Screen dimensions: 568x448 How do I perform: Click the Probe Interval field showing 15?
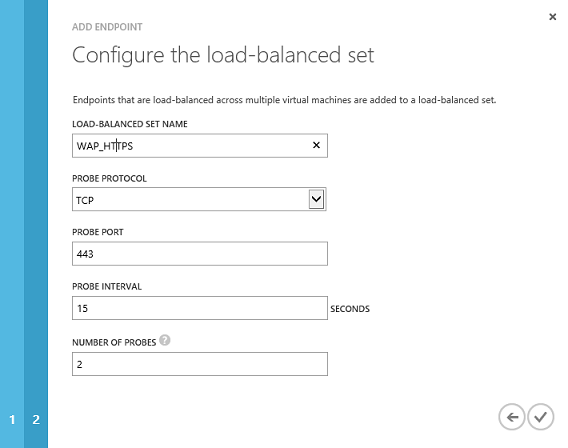coord(200,308)
